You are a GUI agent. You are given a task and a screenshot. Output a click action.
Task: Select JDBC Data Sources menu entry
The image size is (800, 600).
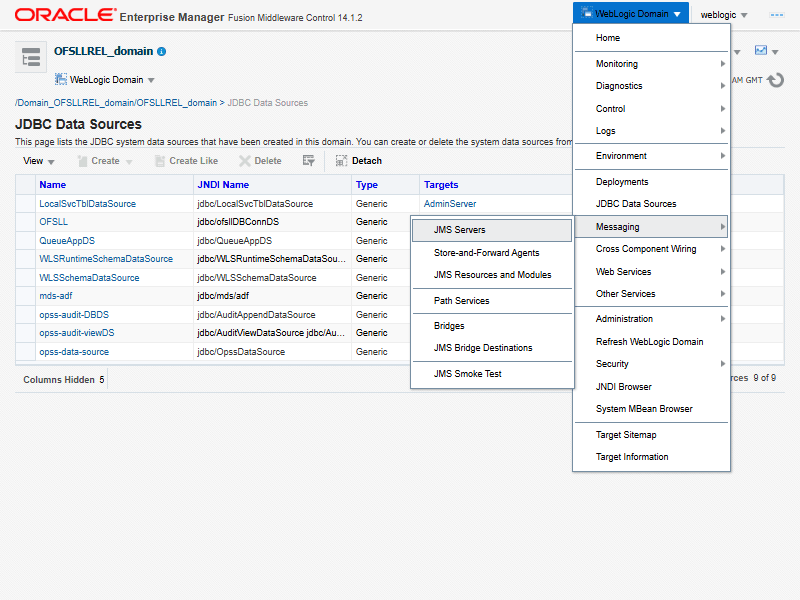pyautogui.click(x=652, y=204)
